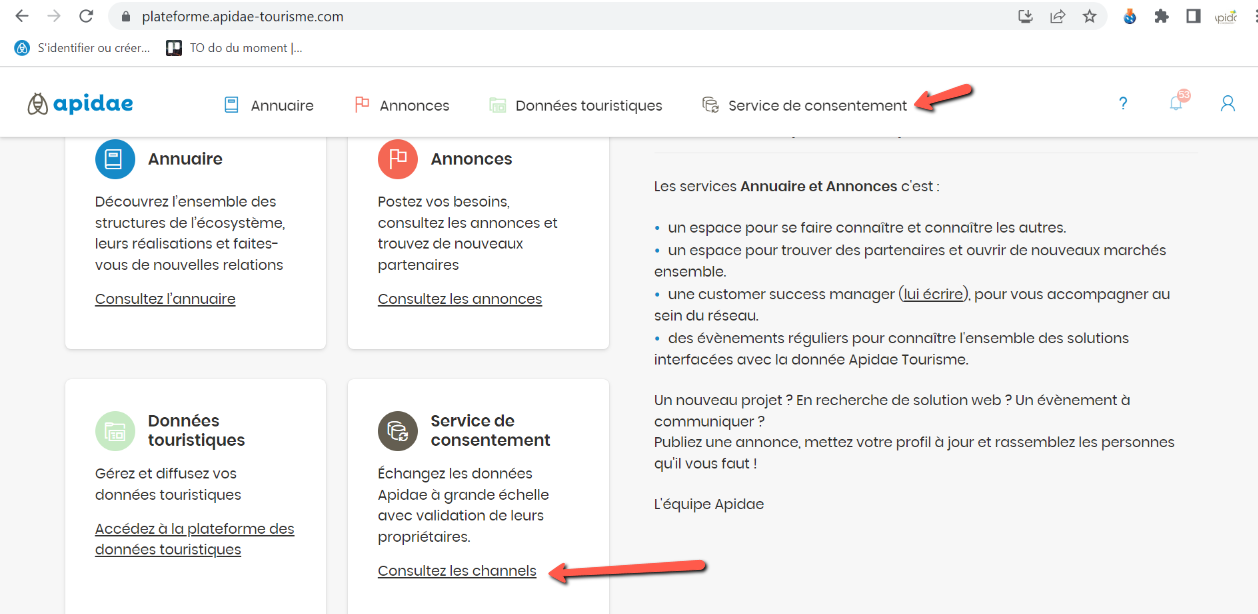
Task: Open "Accédez à la plateforme des données touristiques"
Action: click(x=195, y=539)
